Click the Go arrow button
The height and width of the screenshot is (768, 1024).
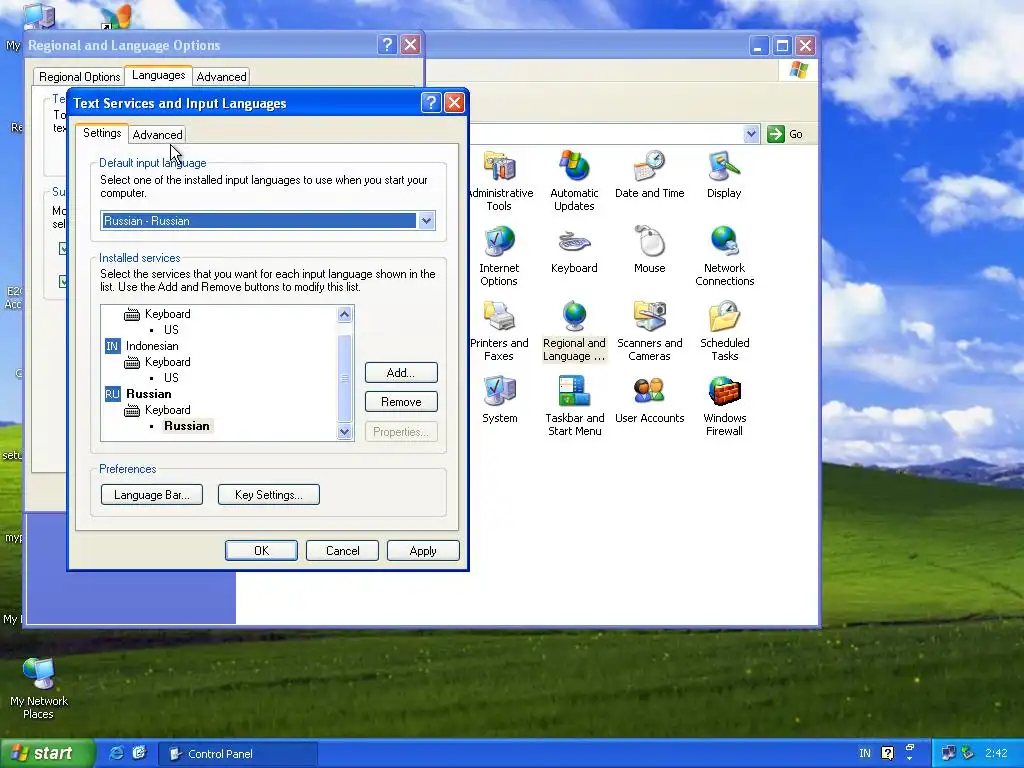(x=775, y=134)
